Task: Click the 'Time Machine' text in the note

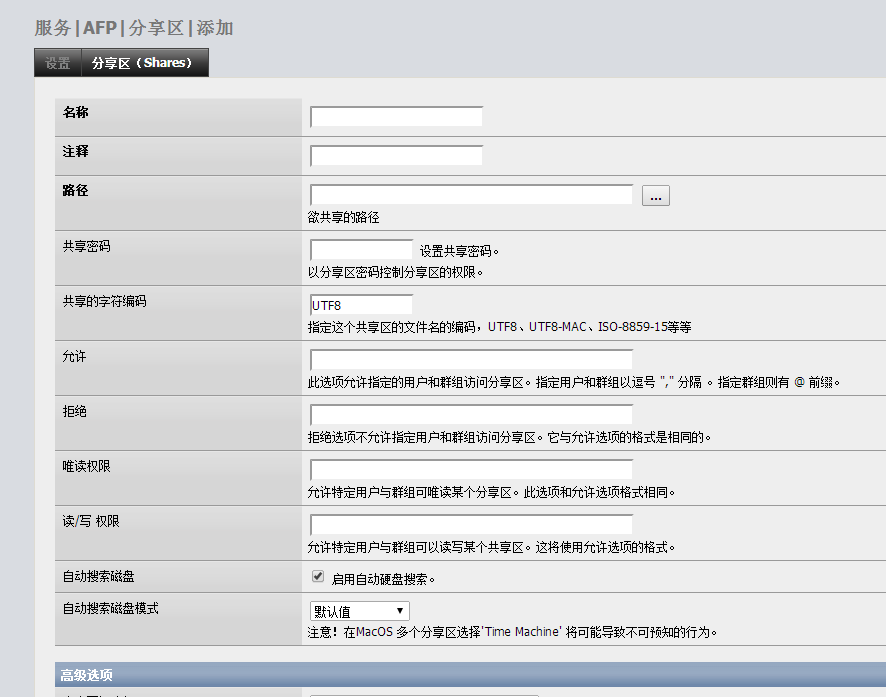Action: pyautogui.click(x=521, y=632)
